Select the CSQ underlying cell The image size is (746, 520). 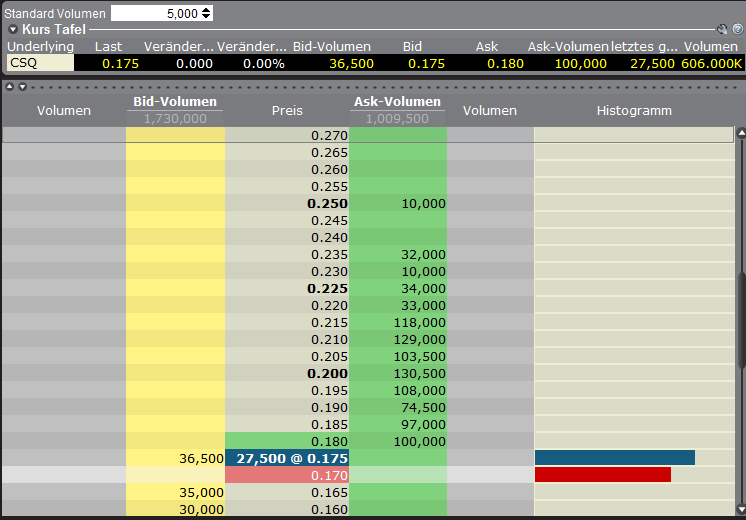pos(38,63)
